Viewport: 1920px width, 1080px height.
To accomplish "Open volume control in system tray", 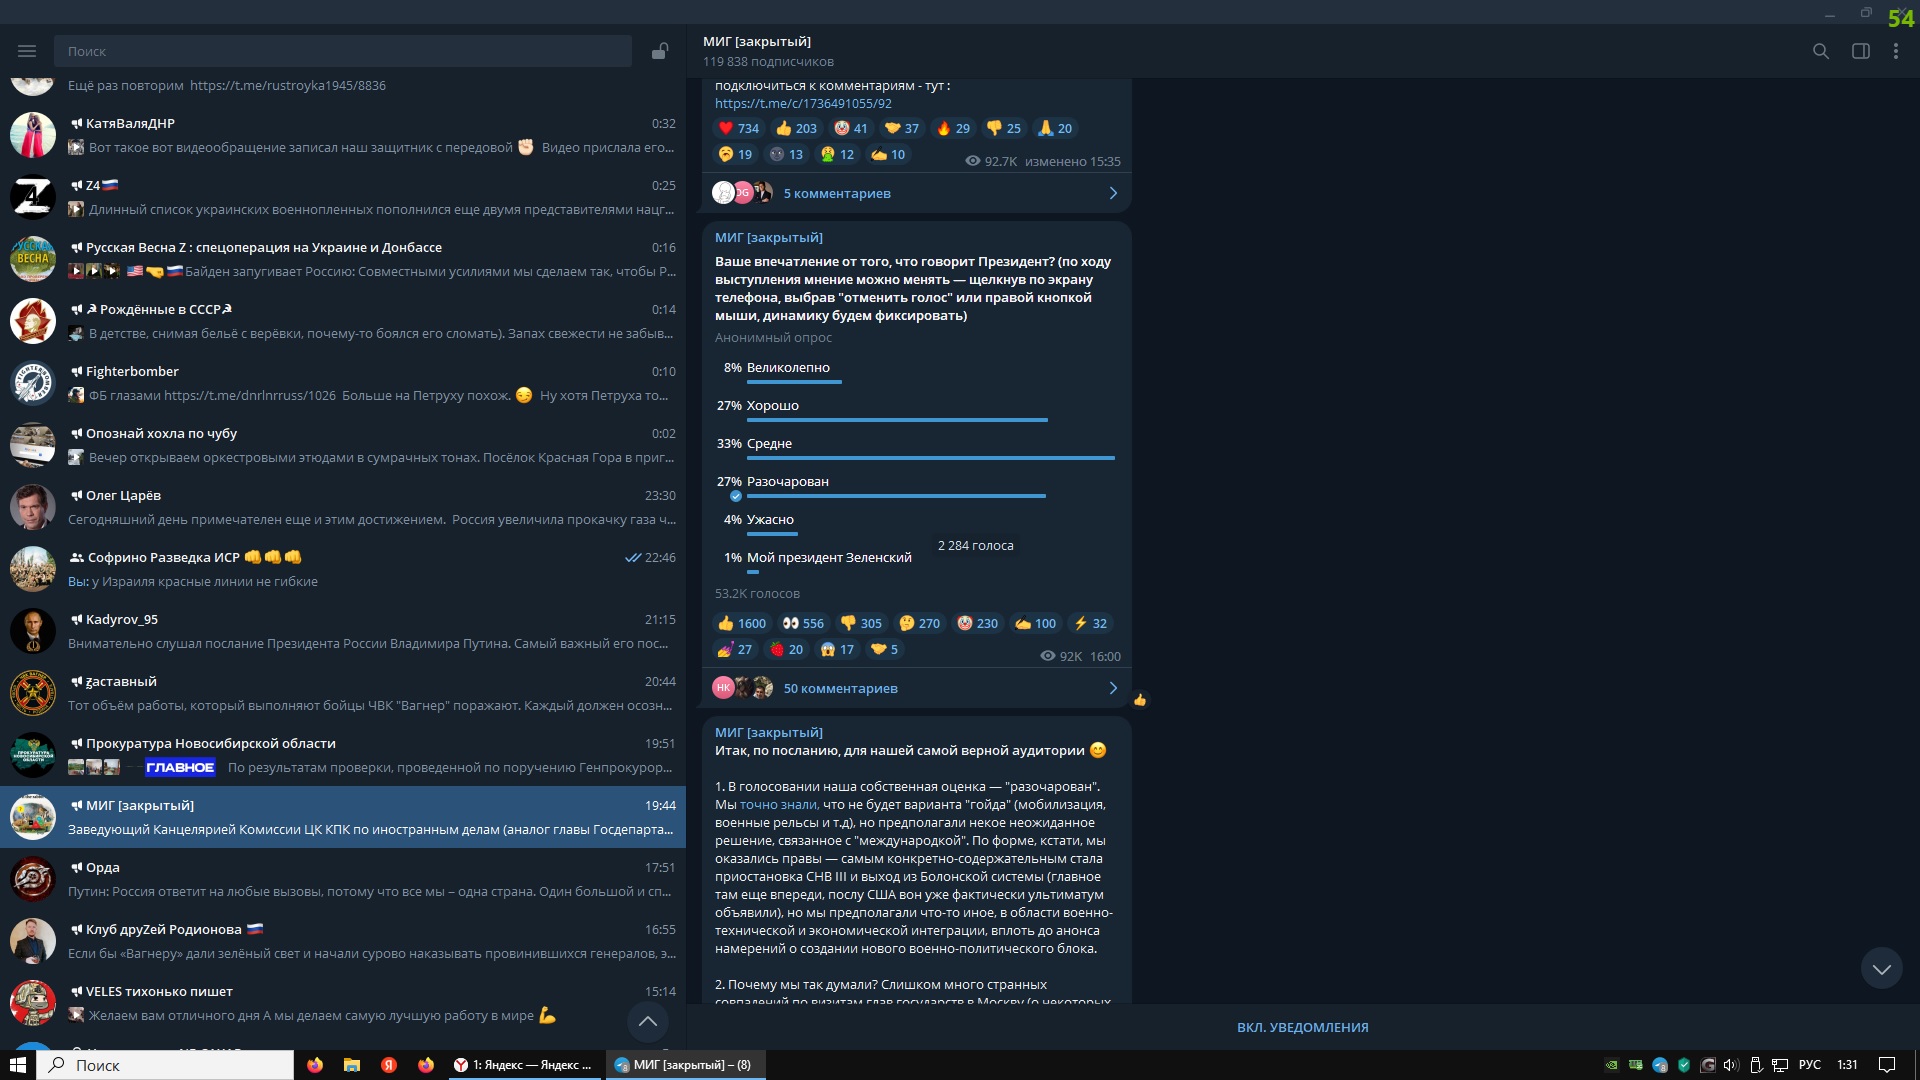I will coord(1731,1065).
